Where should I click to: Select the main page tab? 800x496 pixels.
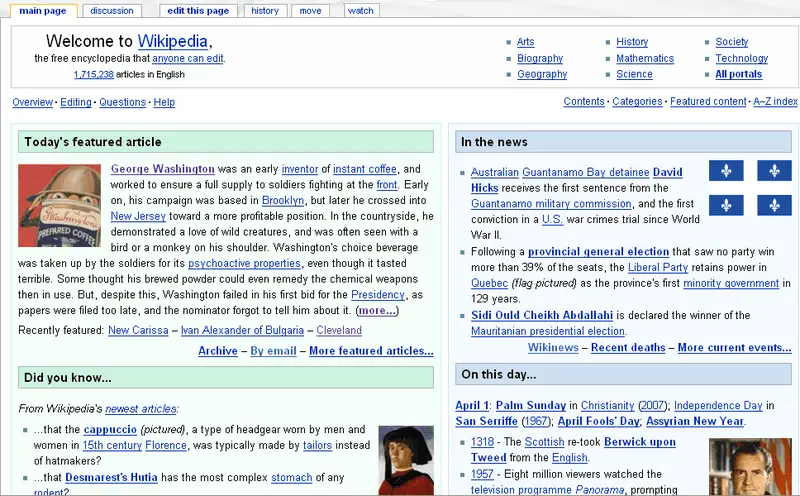43,11
